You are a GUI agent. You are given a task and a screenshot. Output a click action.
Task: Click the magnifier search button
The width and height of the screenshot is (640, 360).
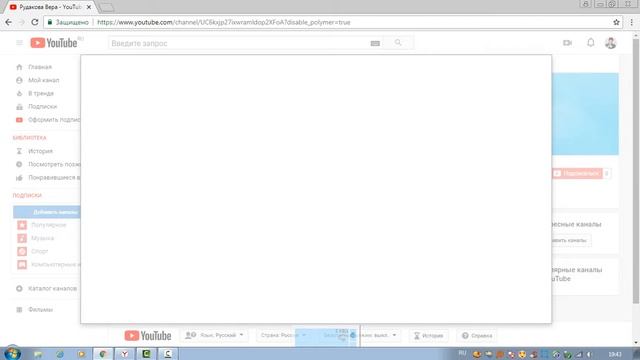click(398, 43)
